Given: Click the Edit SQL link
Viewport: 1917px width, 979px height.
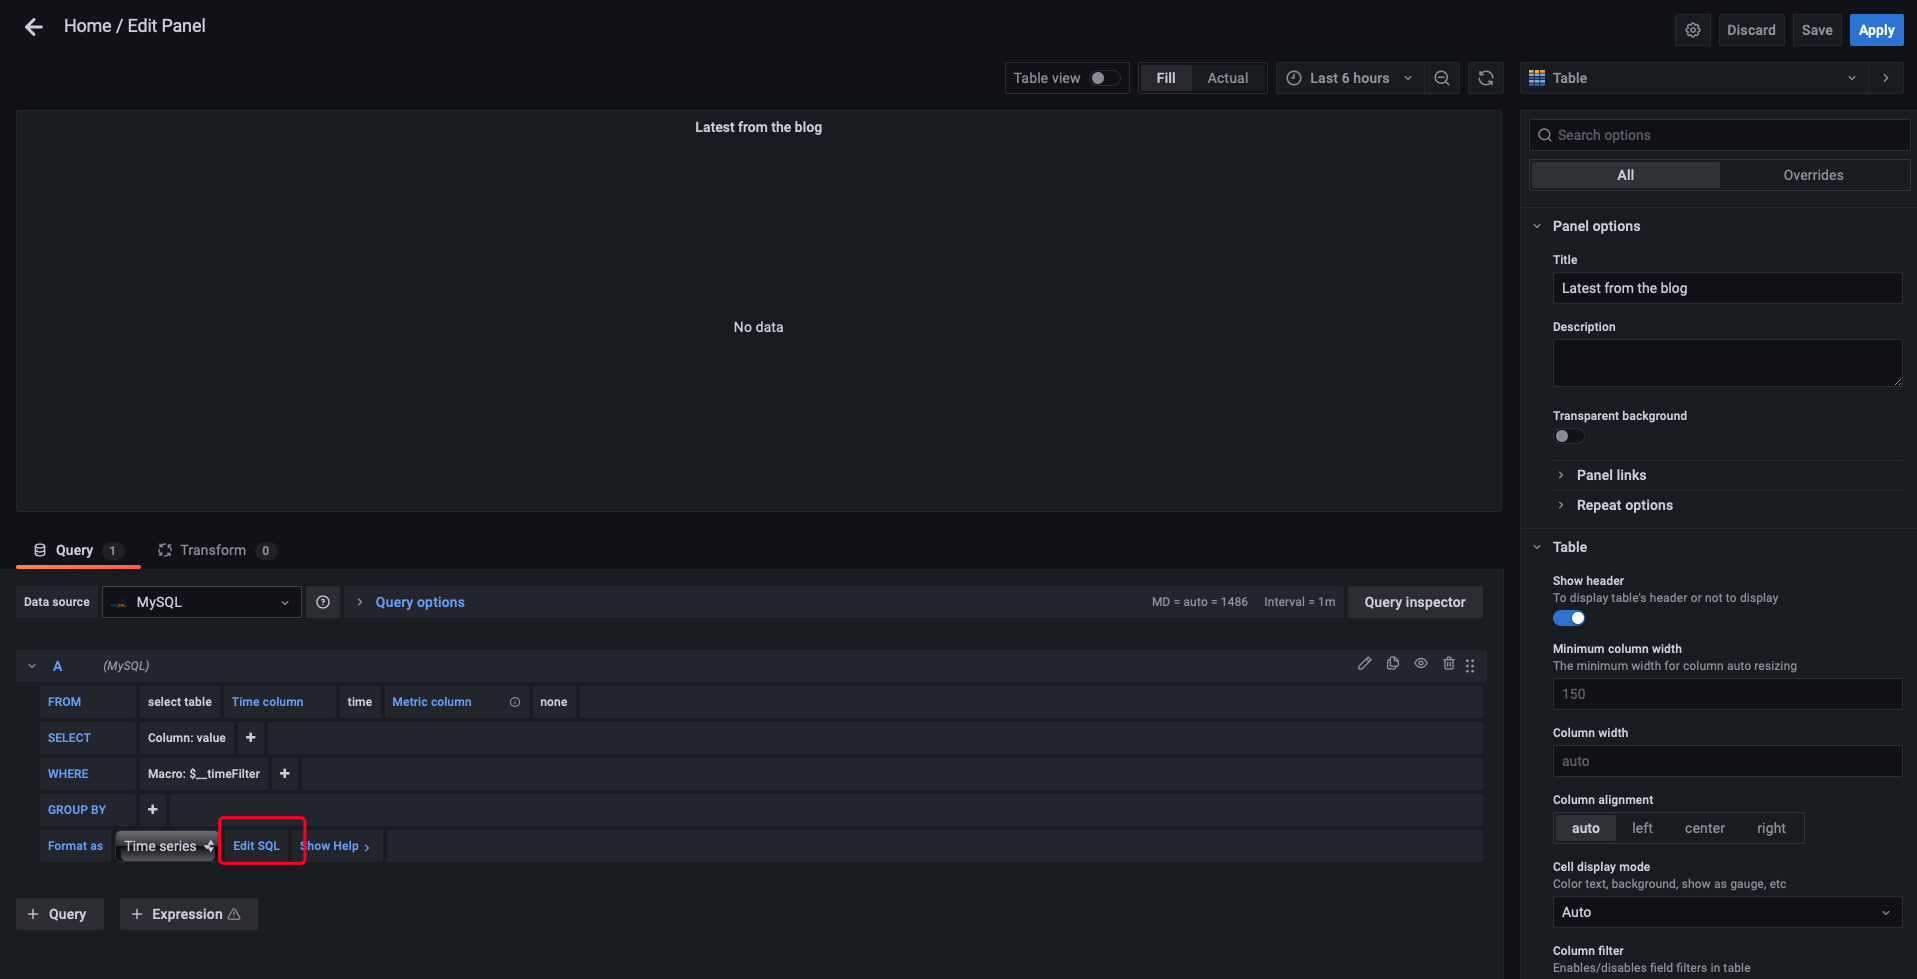Looking at the screenshot, I should [257, 845].
